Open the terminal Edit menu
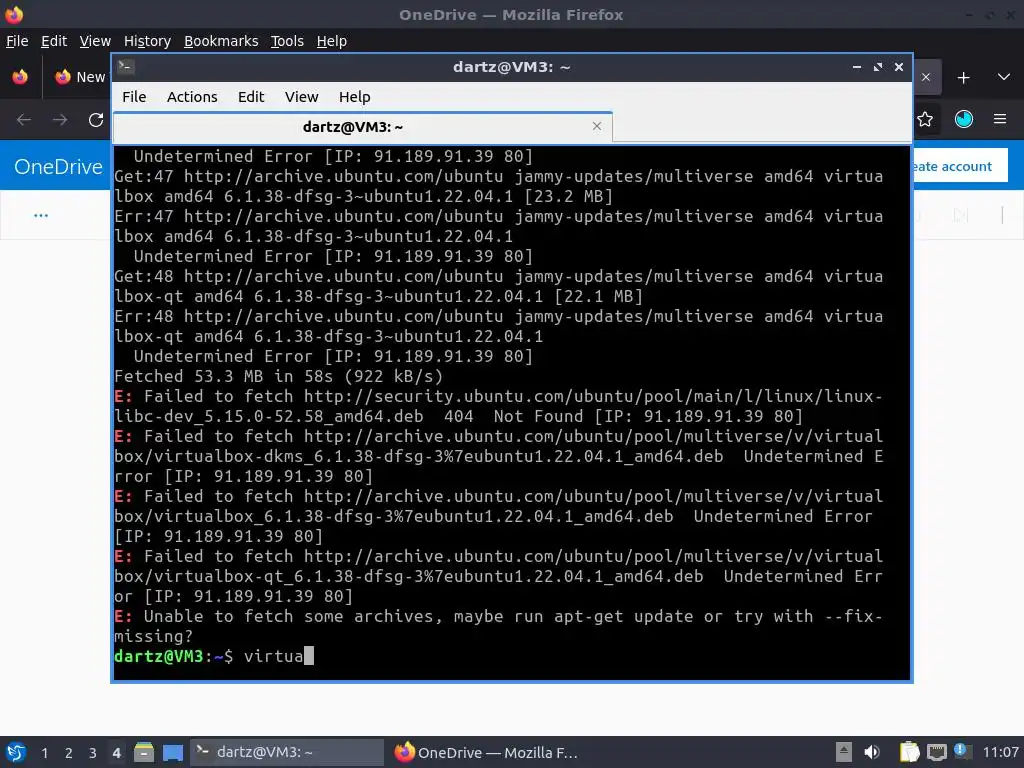The image size is (1024, 768). pyautogui.click(x=251, y=97)
